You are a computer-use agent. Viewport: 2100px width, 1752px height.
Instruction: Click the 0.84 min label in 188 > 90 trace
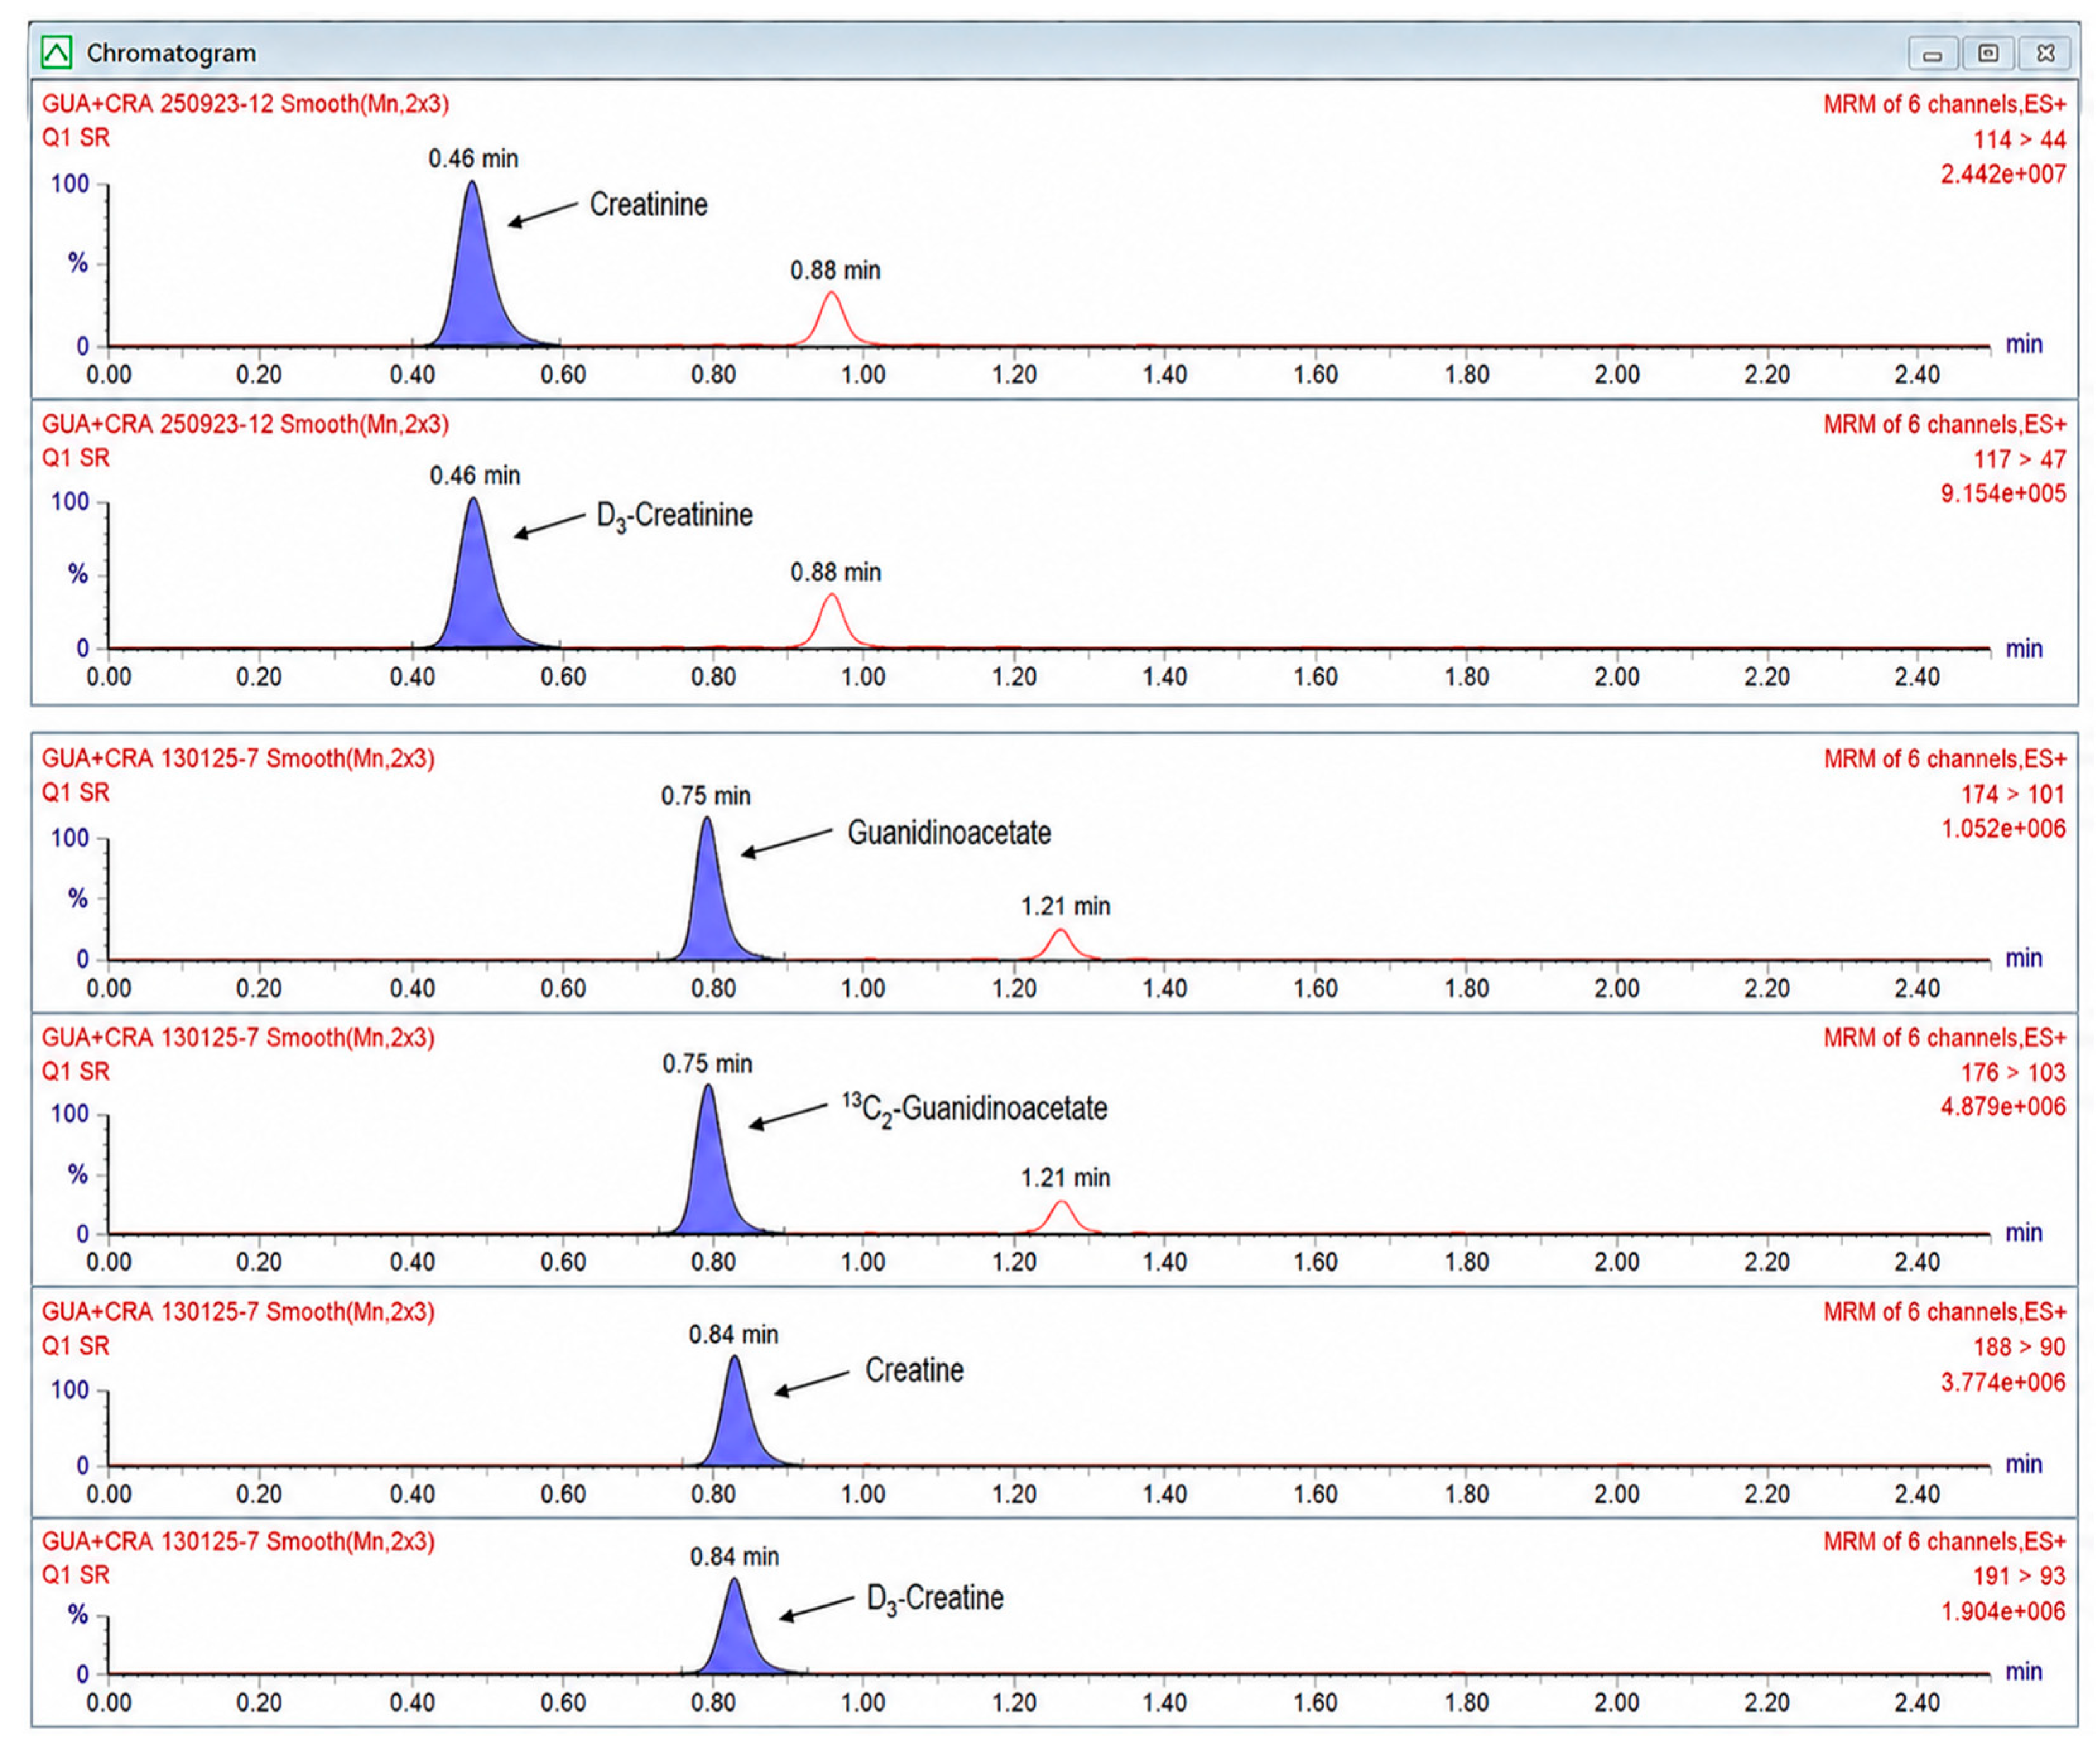click(733, 1334)
